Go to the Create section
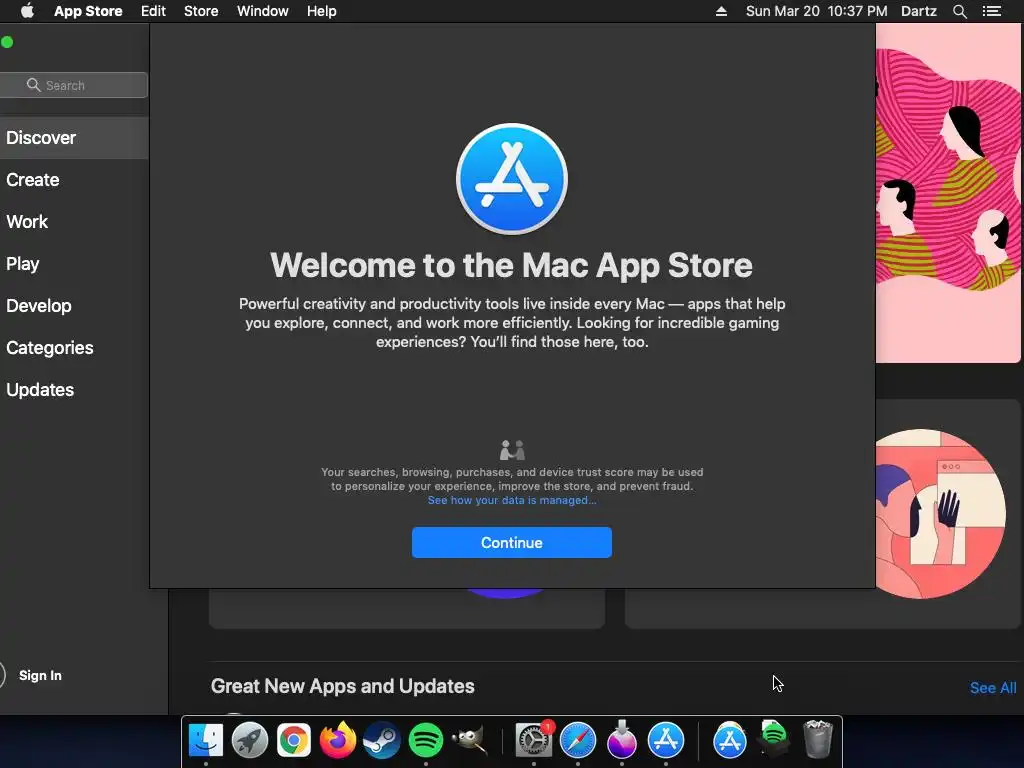1024x768 pixels. (x=33, y=180)
